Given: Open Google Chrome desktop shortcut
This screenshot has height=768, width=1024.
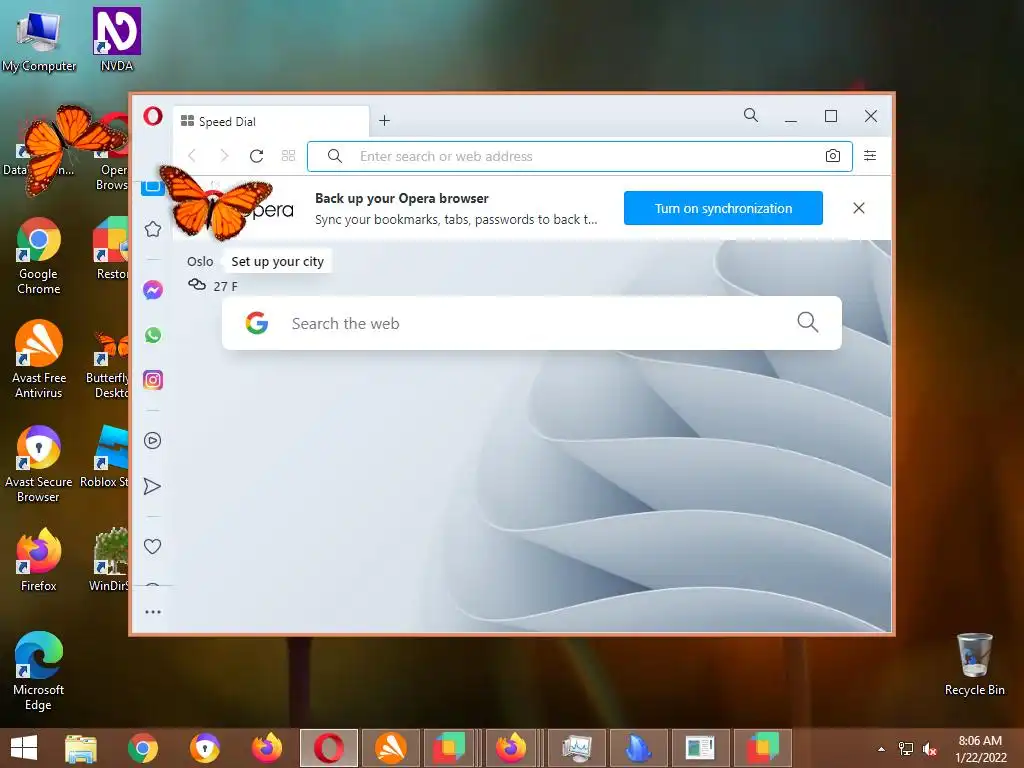Looking at the screenshot, I should pyautogui.click(x=39, y=257).
